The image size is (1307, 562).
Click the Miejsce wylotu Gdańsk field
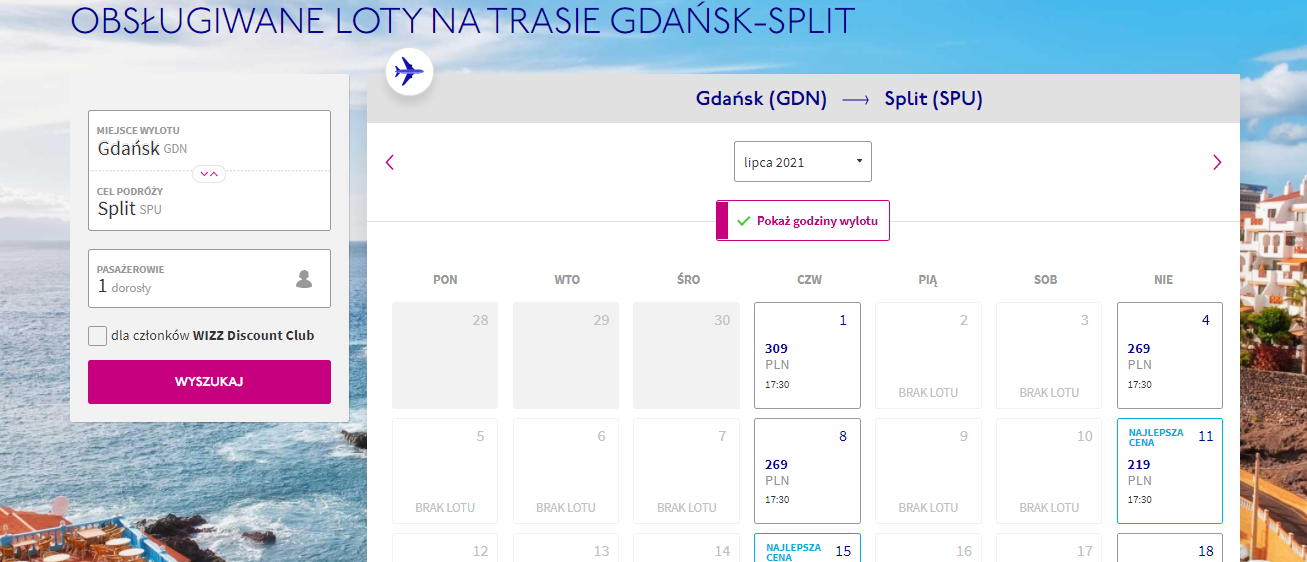click(x=209, y=141)
